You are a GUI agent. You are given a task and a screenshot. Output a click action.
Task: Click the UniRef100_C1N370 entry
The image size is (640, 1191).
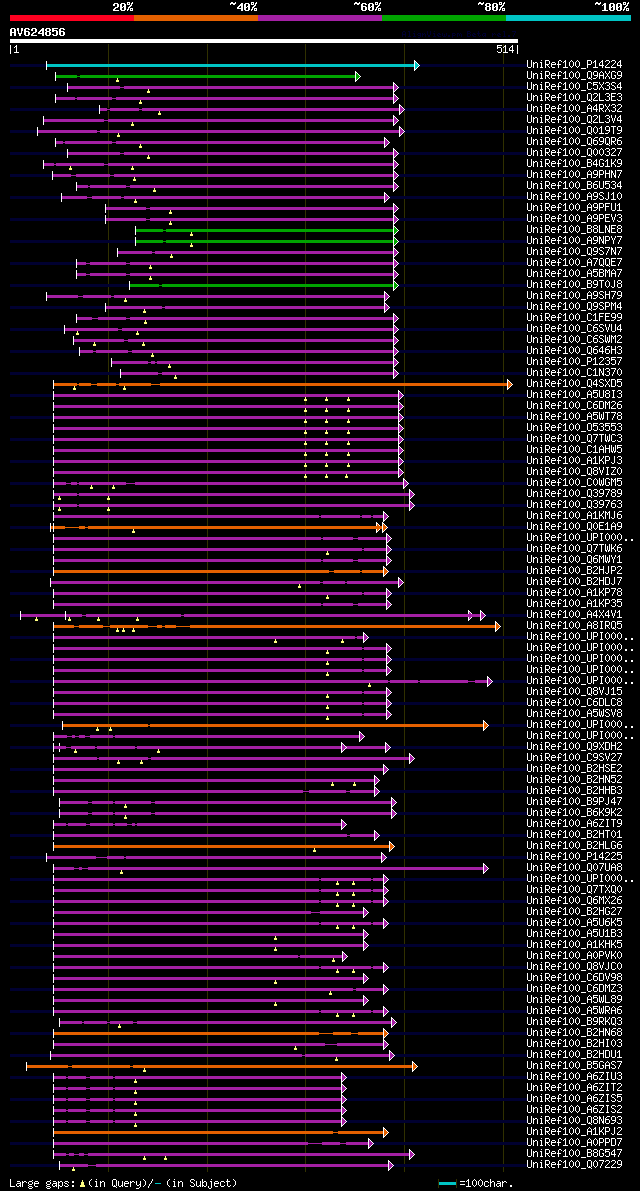tap(574, 373)
